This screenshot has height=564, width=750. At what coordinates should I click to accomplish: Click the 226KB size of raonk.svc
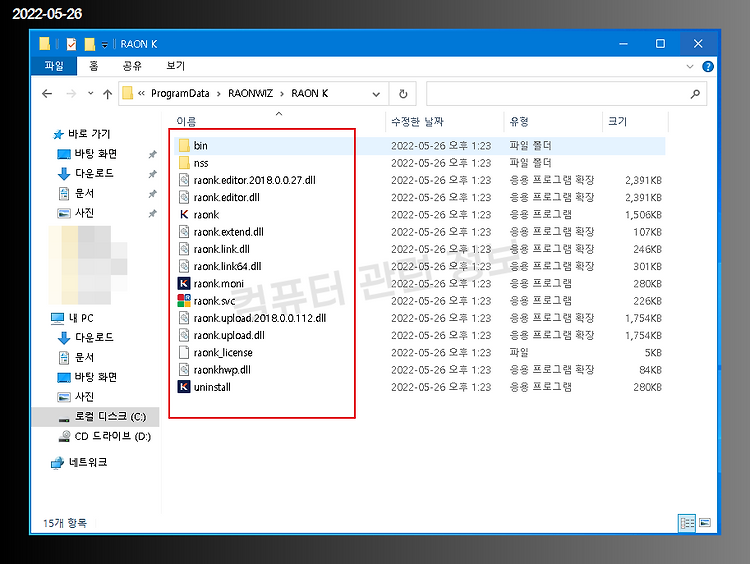(647, 301)
